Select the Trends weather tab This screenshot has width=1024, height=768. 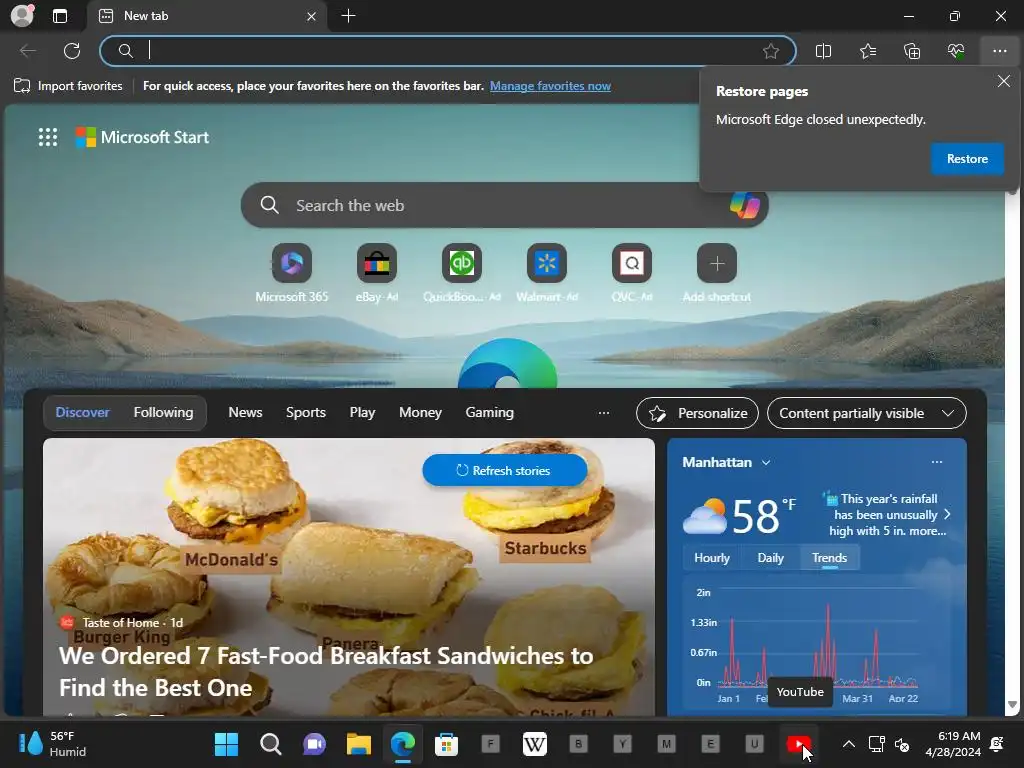(829, 558)
